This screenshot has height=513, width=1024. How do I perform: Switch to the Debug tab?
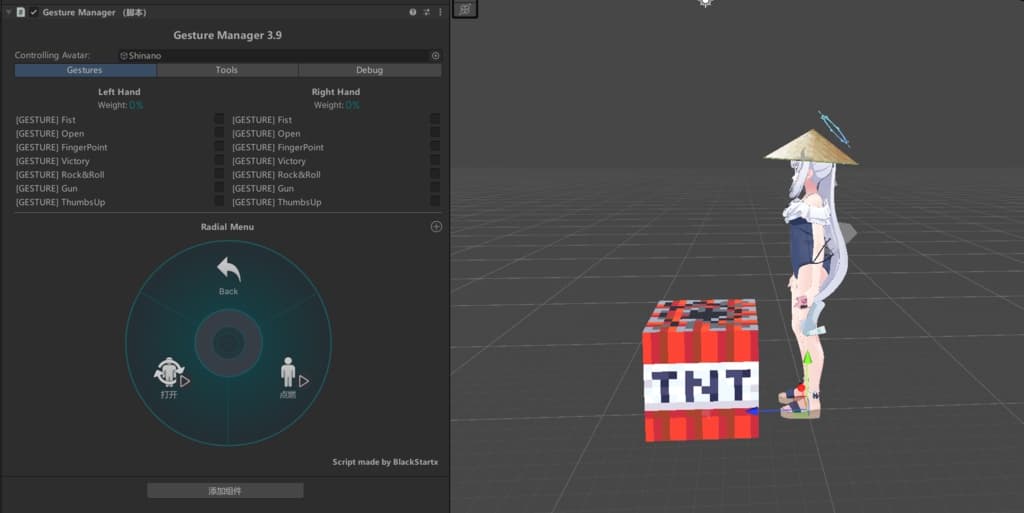pyautogui.click(x=369, y=70)
